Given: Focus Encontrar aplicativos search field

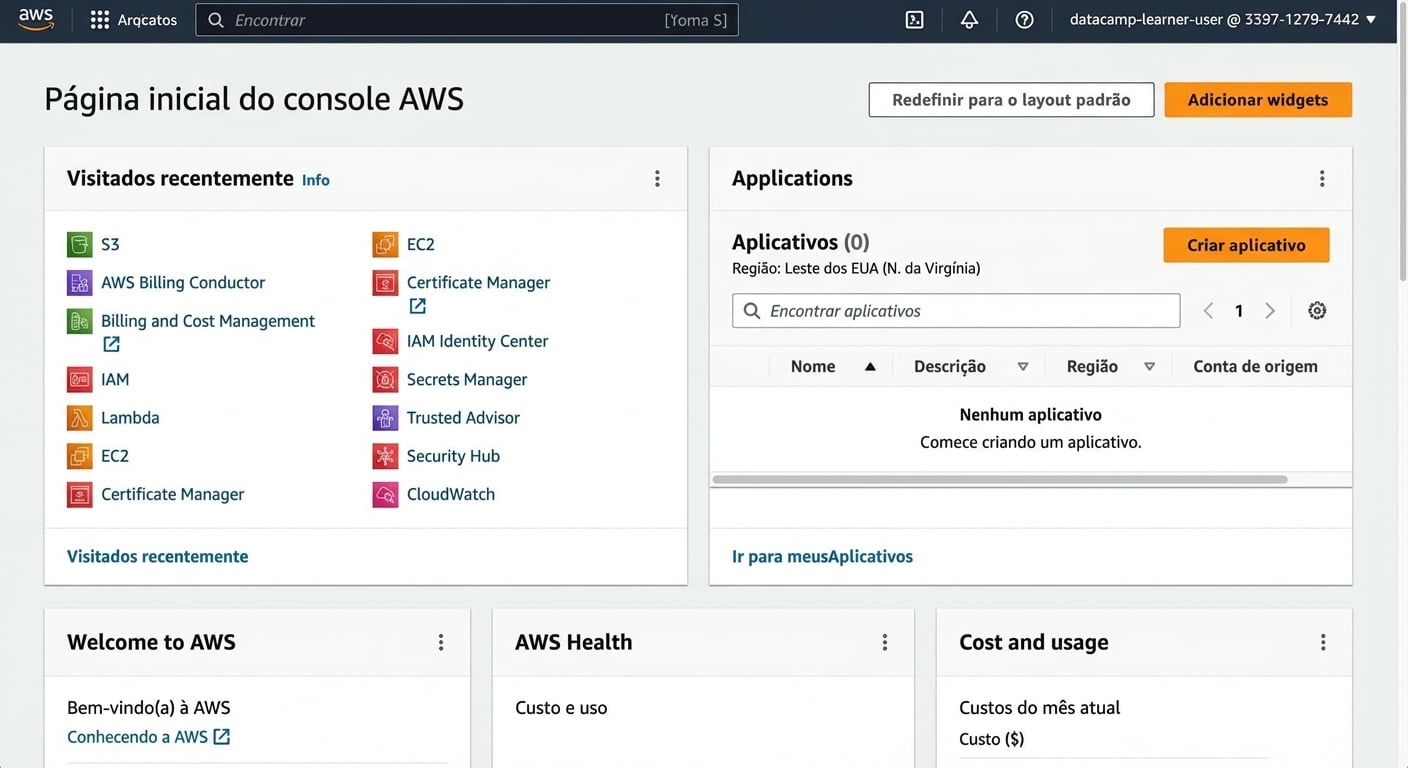Looking at the screenshot, I should pos(956,311).
